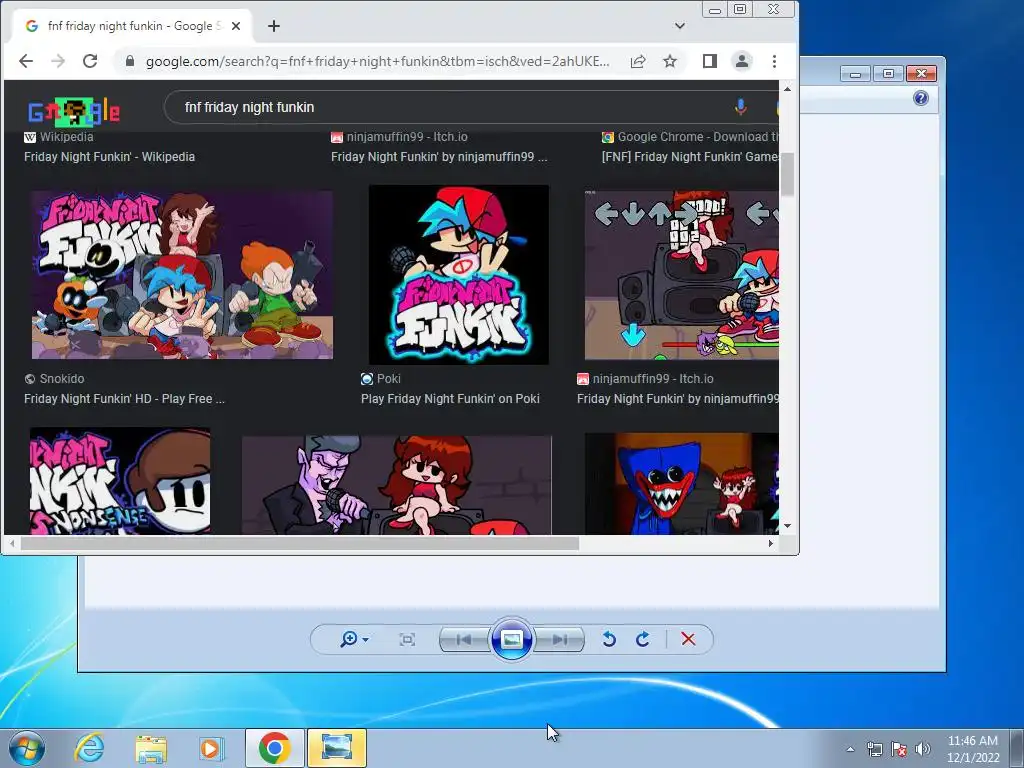Screen dimensions: 1024x768
Task: Click the Google doodle logo
Action: [74, 112]
